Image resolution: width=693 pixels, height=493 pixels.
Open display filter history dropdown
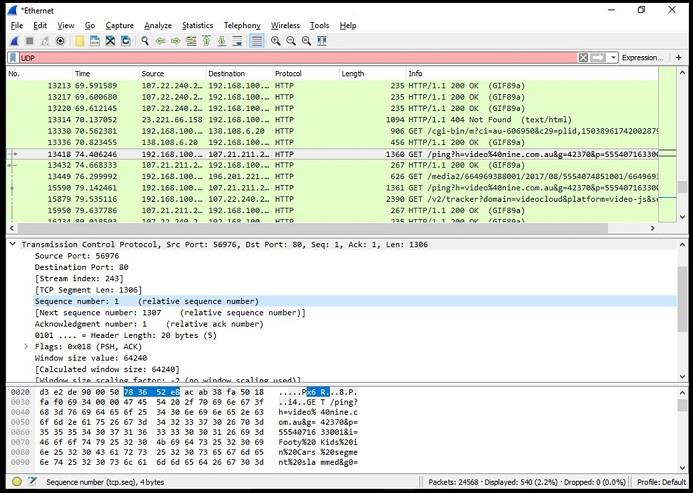613,58
